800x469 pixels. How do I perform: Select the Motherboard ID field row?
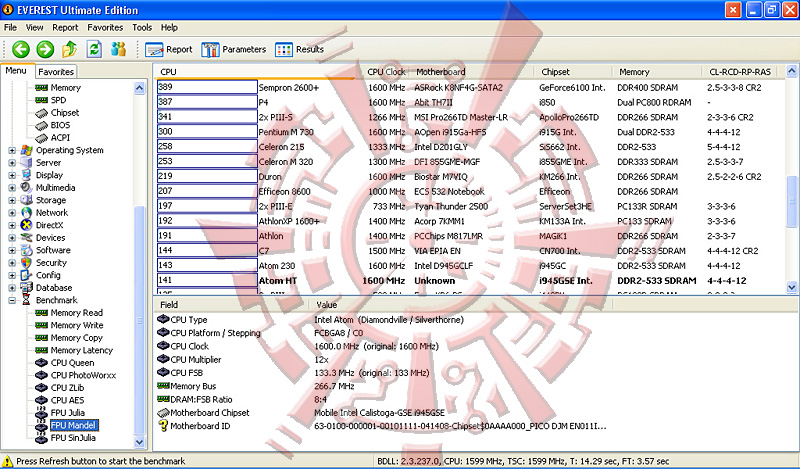[x=383, y=426]
